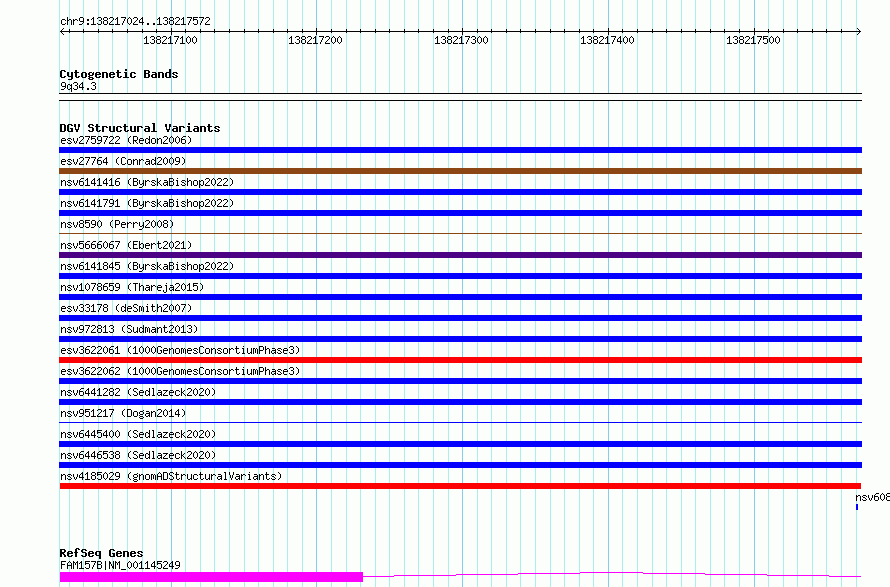Image resolution: width=890 pixels, height=587 pixels.
Task: Click the right arrow on coordinate ruler
Action: click(x=859, y=32)
